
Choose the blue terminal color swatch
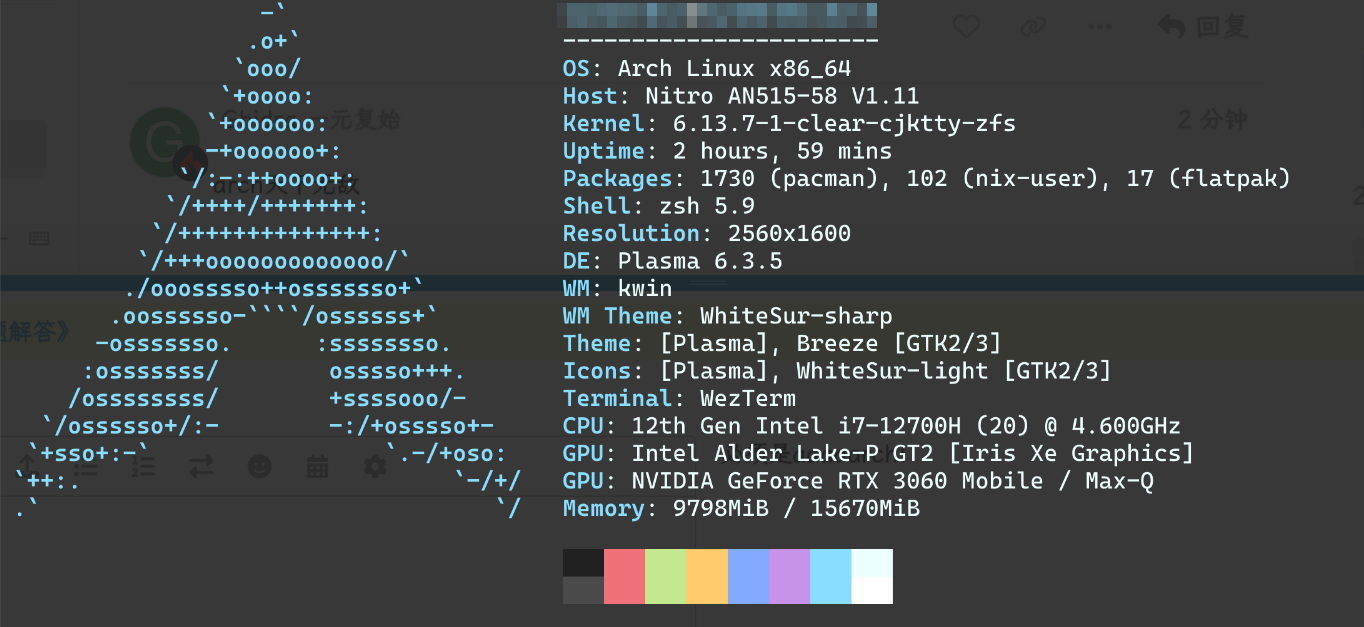[x=748, y=576]
